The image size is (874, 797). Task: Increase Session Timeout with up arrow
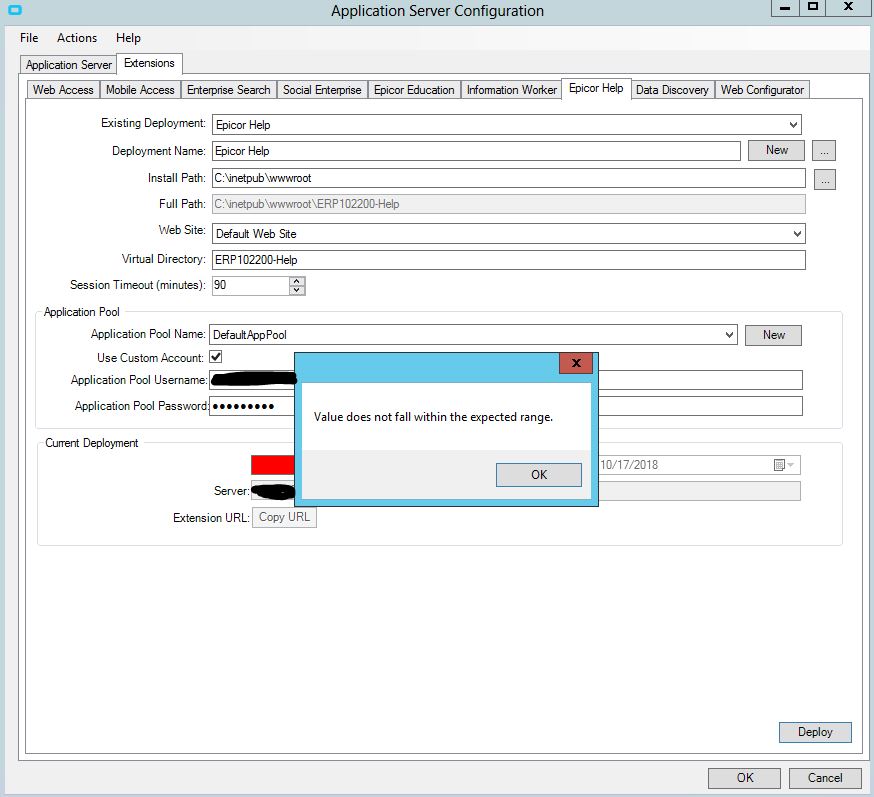coord(297,281)
